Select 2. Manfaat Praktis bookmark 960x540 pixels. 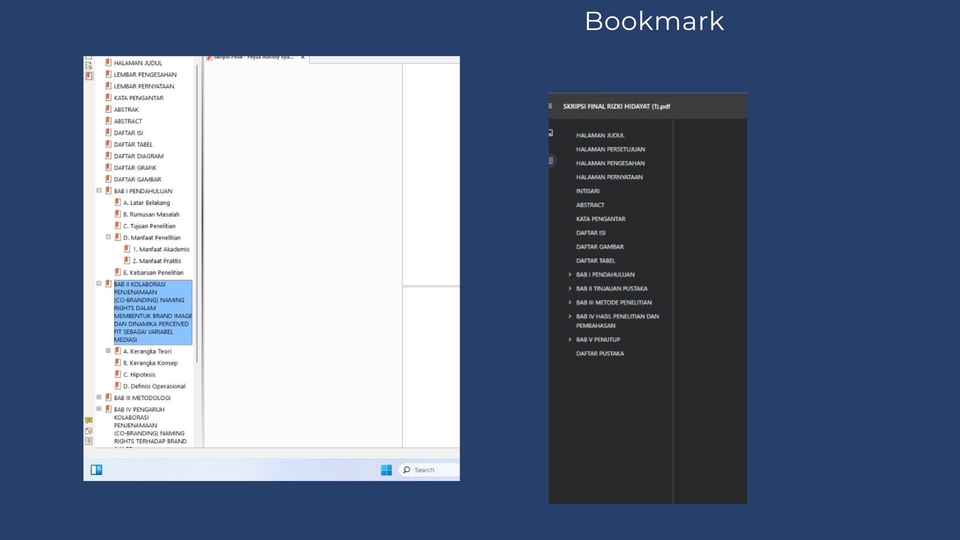[157, 260]
